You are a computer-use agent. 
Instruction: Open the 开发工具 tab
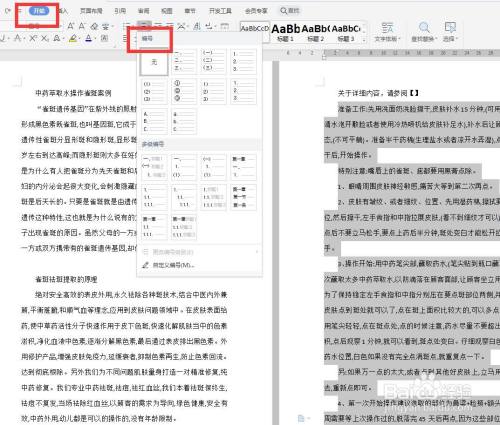pyautogui.click(x=220, y=11)
